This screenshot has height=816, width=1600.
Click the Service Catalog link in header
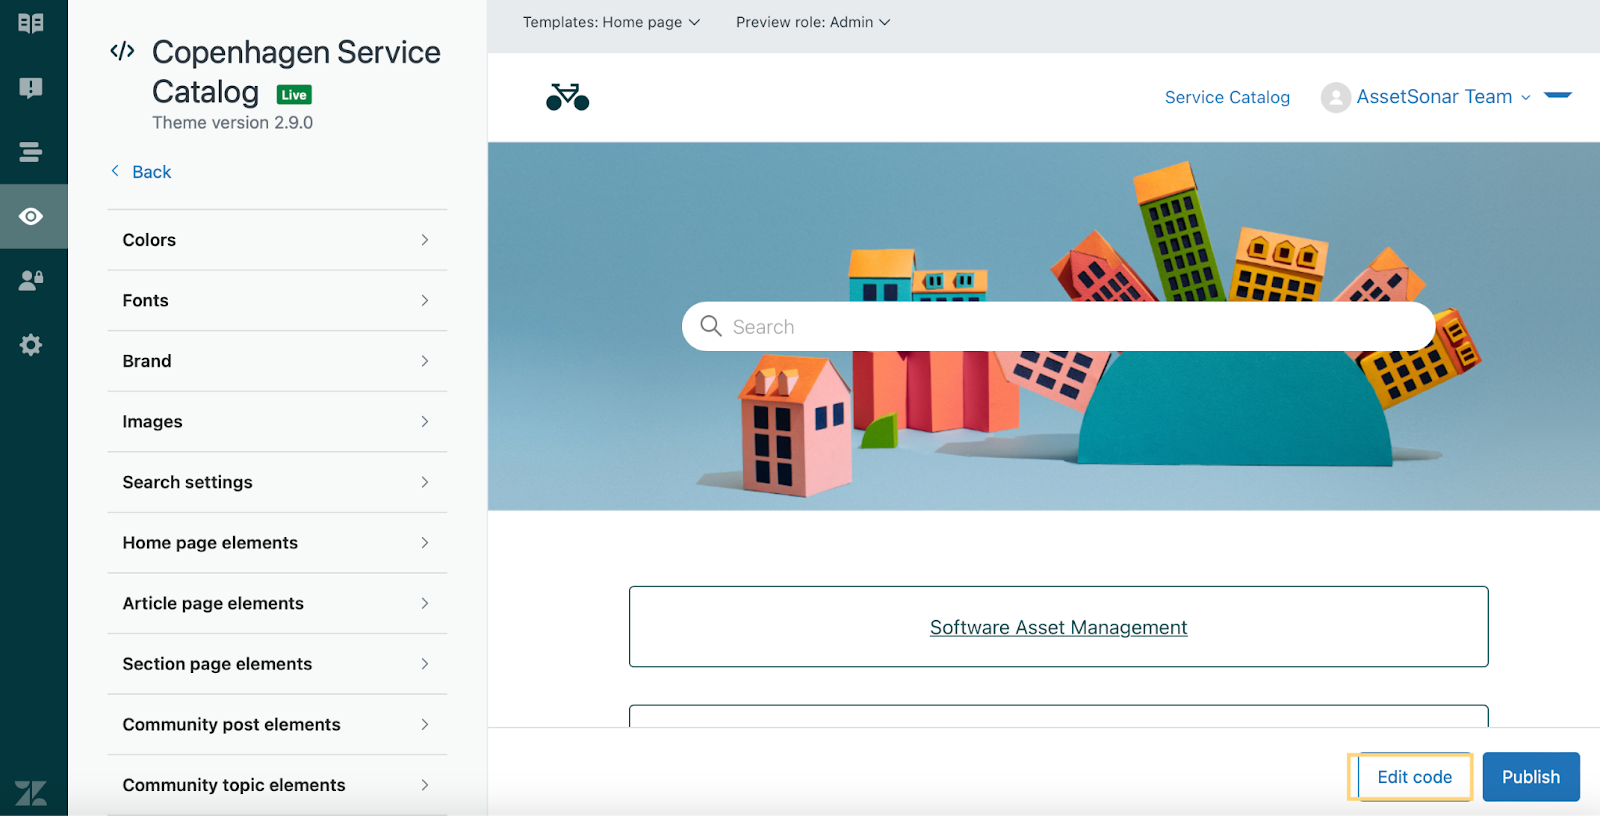pos(1227,97)
